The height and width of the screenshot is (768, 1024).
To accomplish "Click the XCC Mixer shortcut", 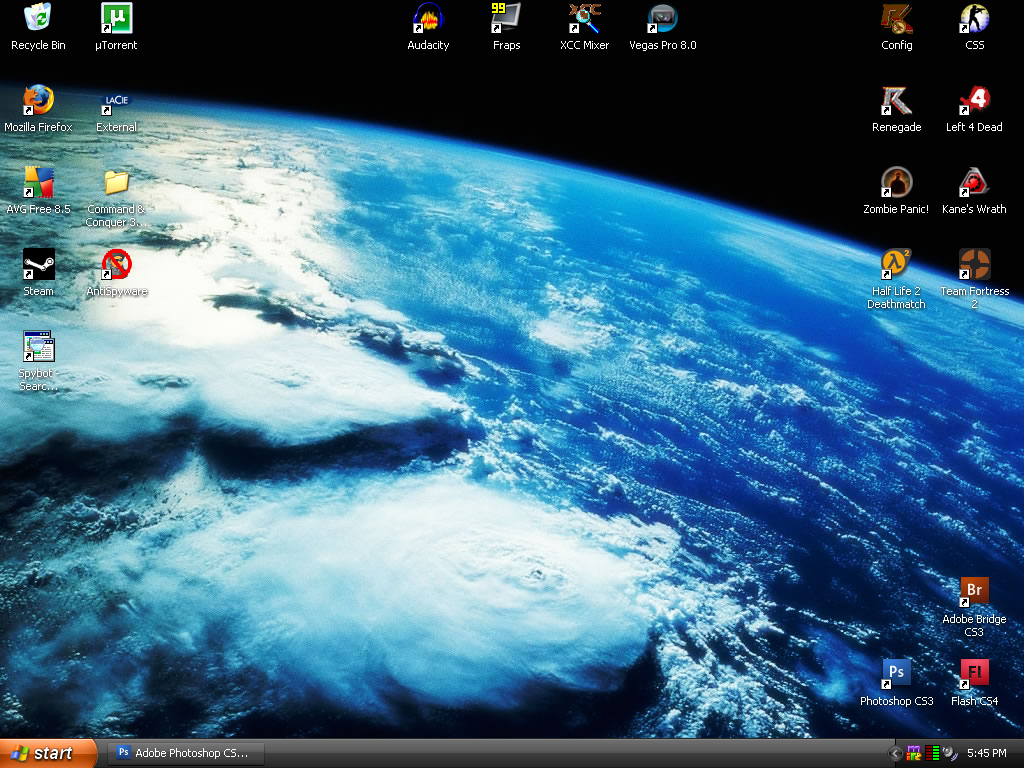I will (x=584, y=19).
